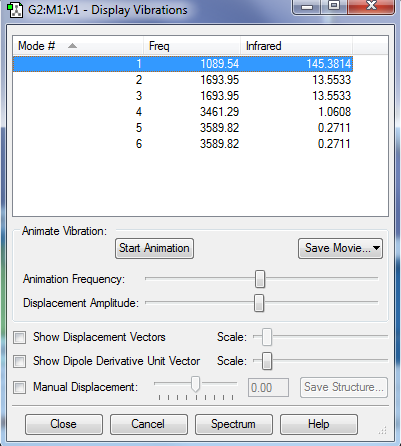Click the Displacement Amplitude slider handle
The height and width of the screenshot is (446, 401).
click(259, 303)
